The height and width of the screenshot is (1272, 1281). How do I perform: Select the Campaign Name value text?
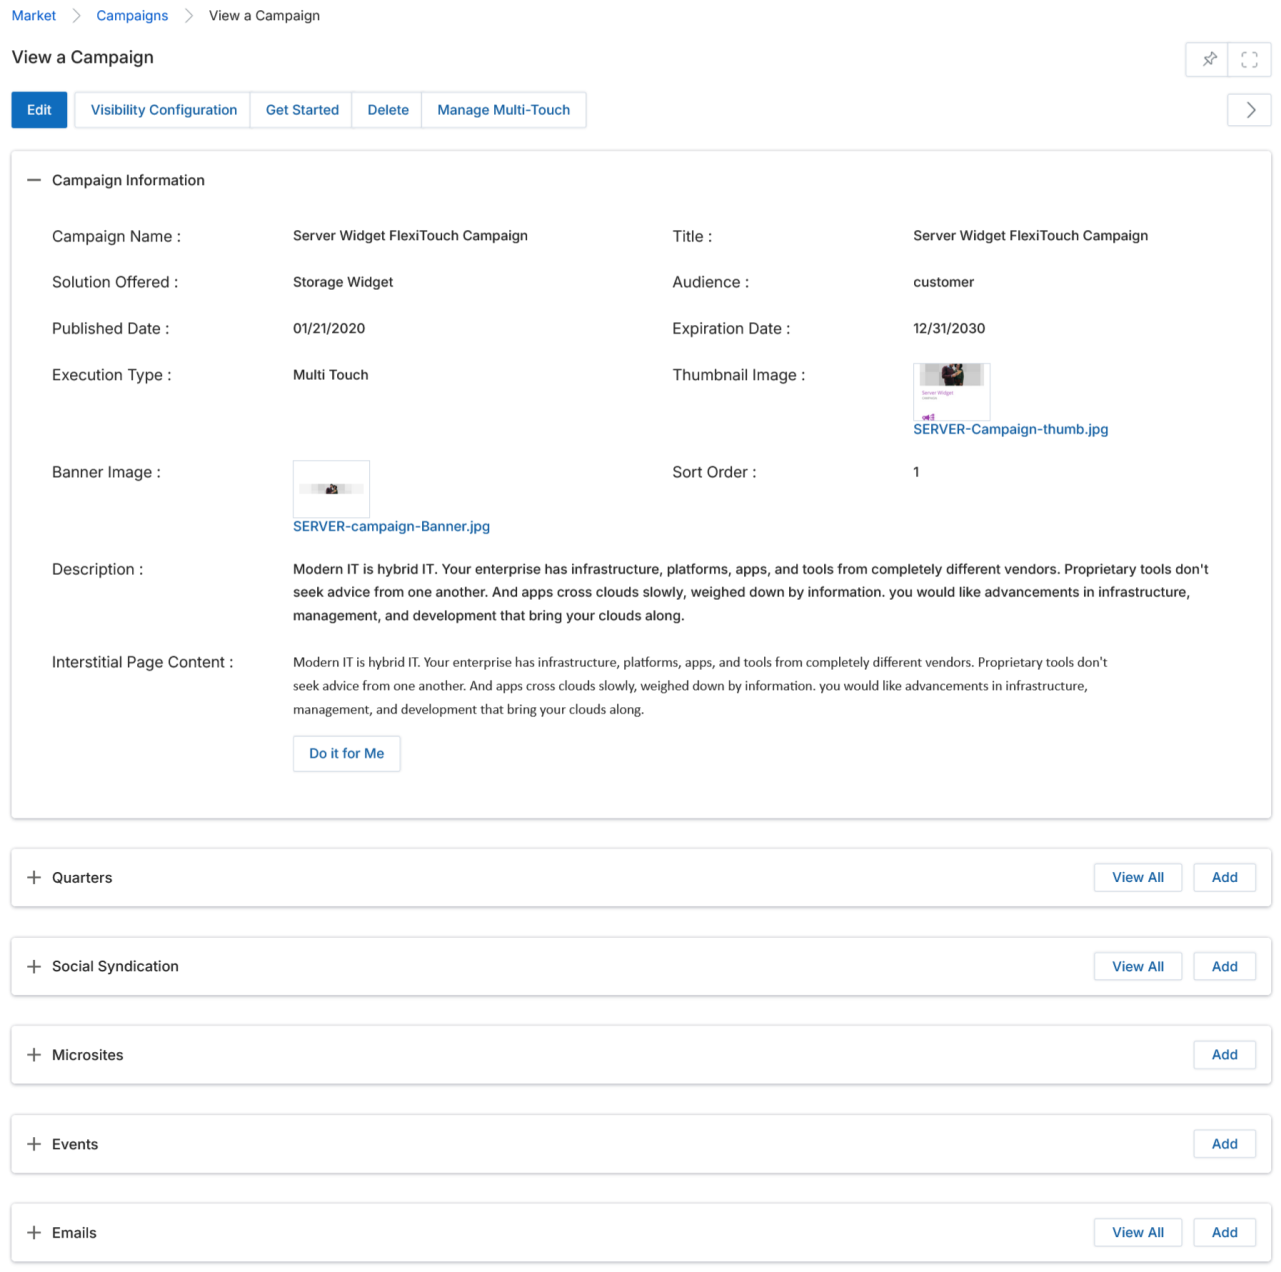pos(410,236)
